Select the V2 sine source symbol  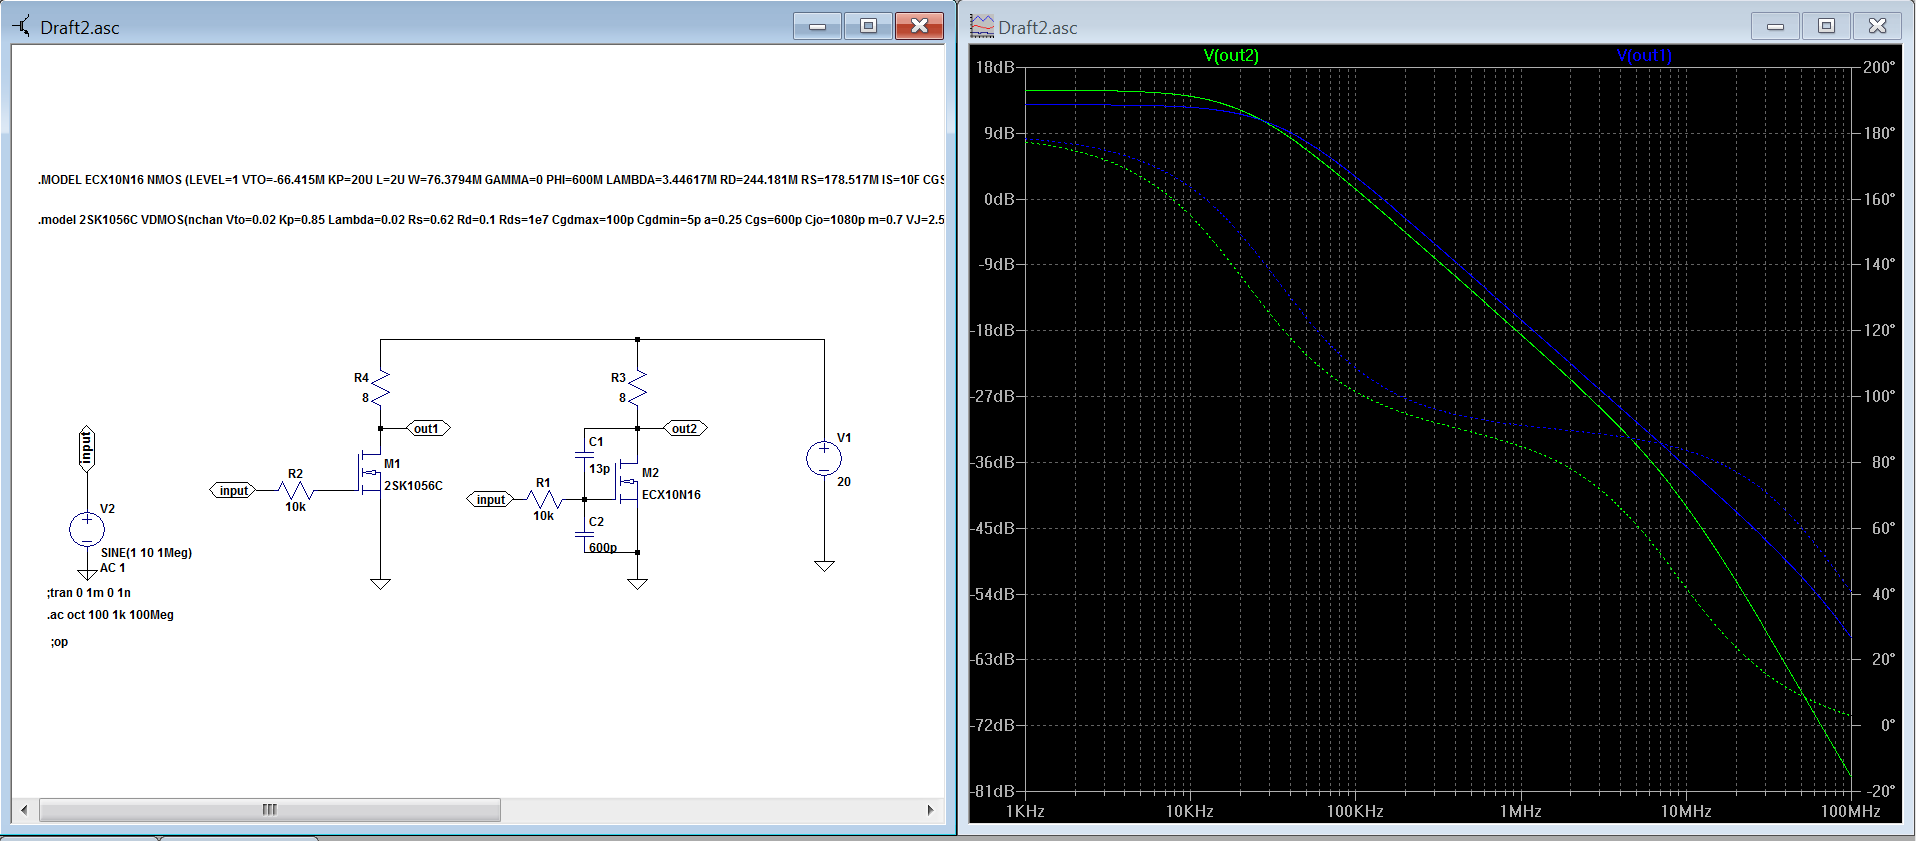(87, 529)
